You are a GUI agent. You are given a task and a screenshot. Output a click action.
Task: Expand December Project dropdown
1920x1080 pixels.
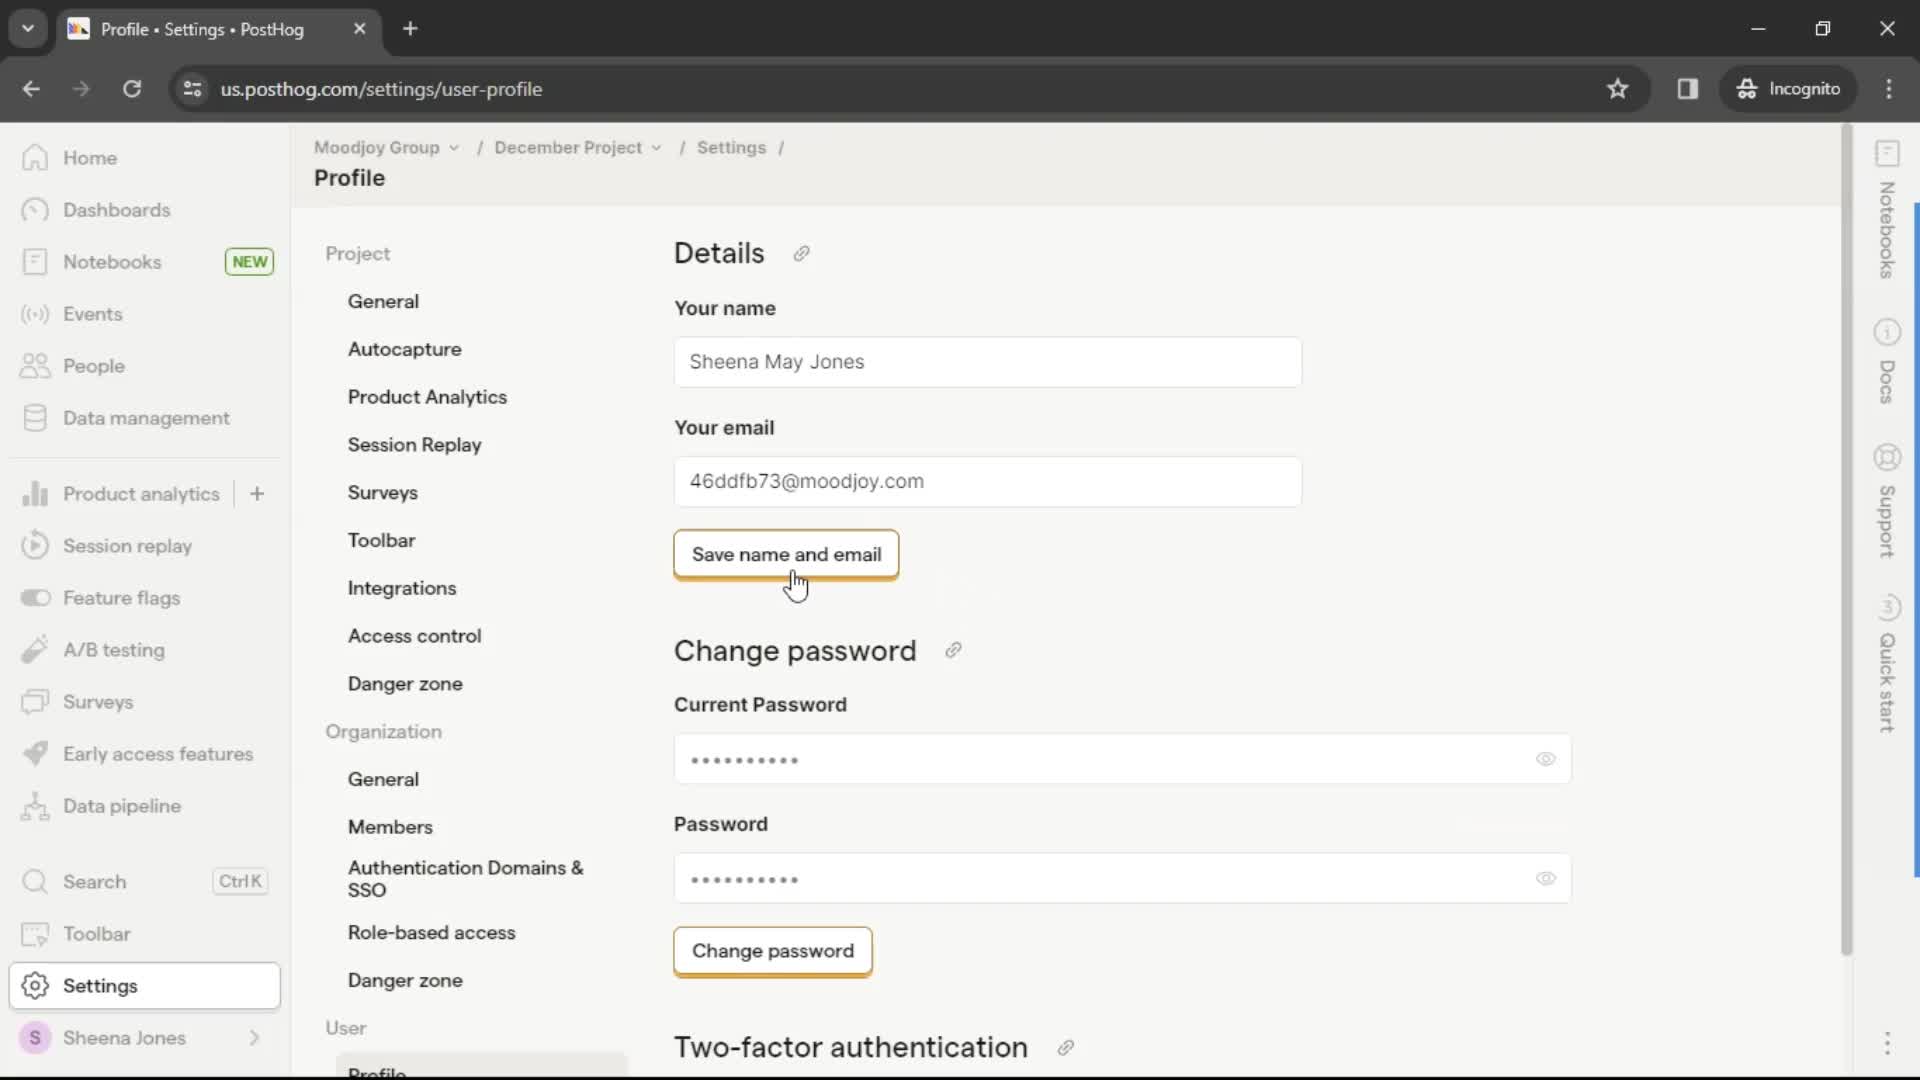click(x=578, y=148)
